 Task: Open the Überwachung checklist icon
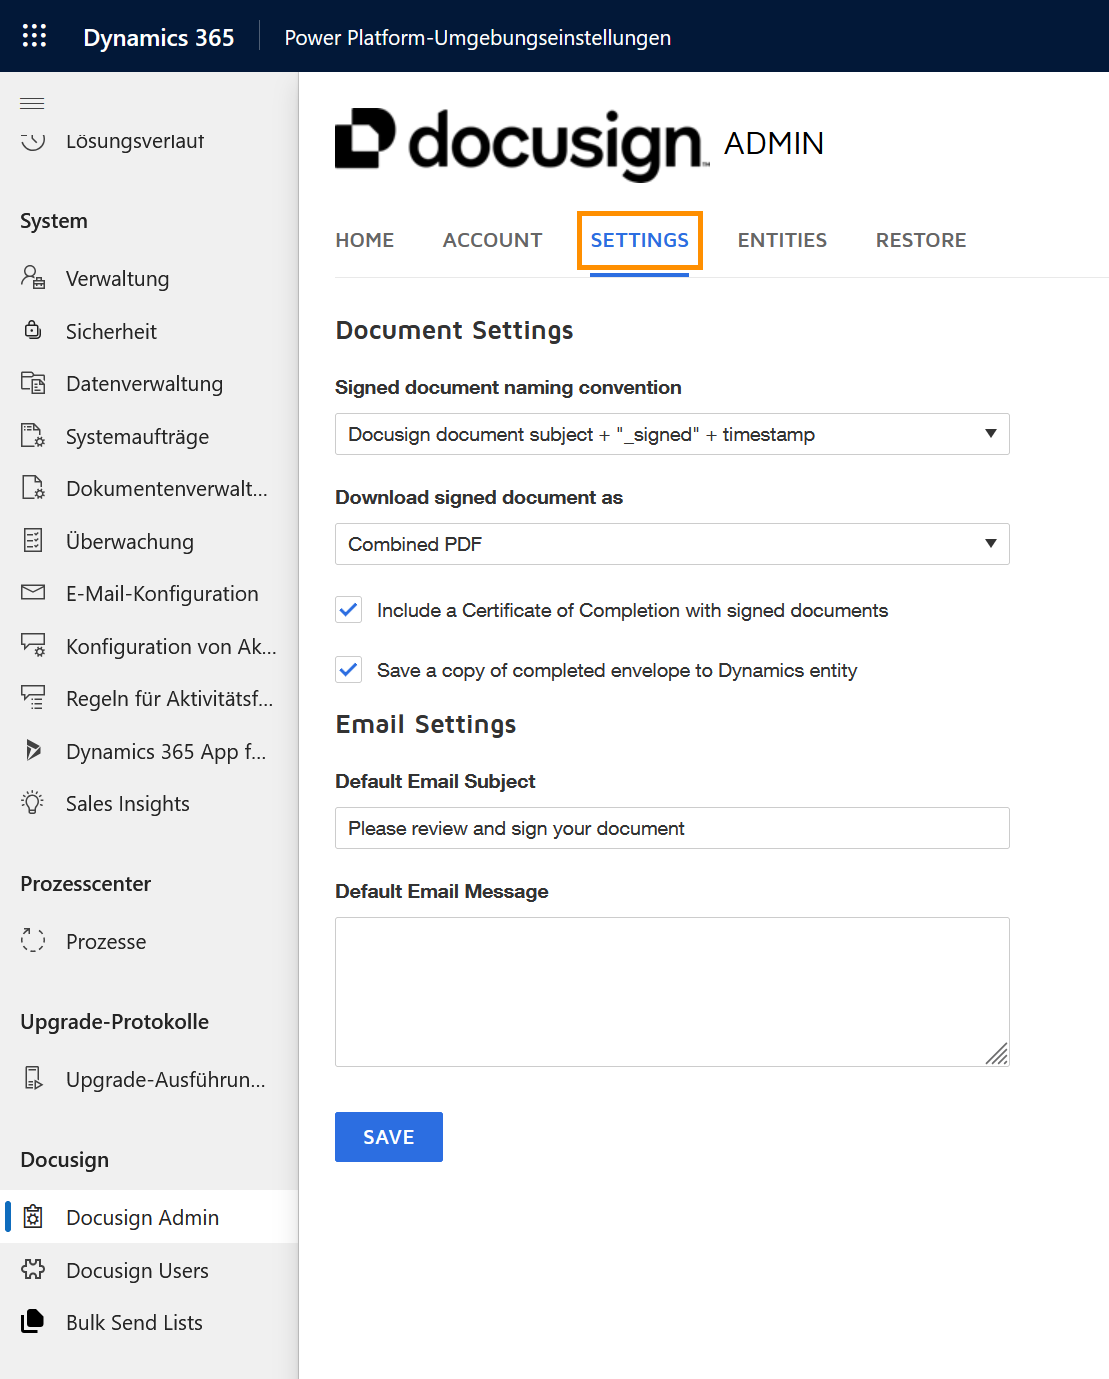click(33, 541)
